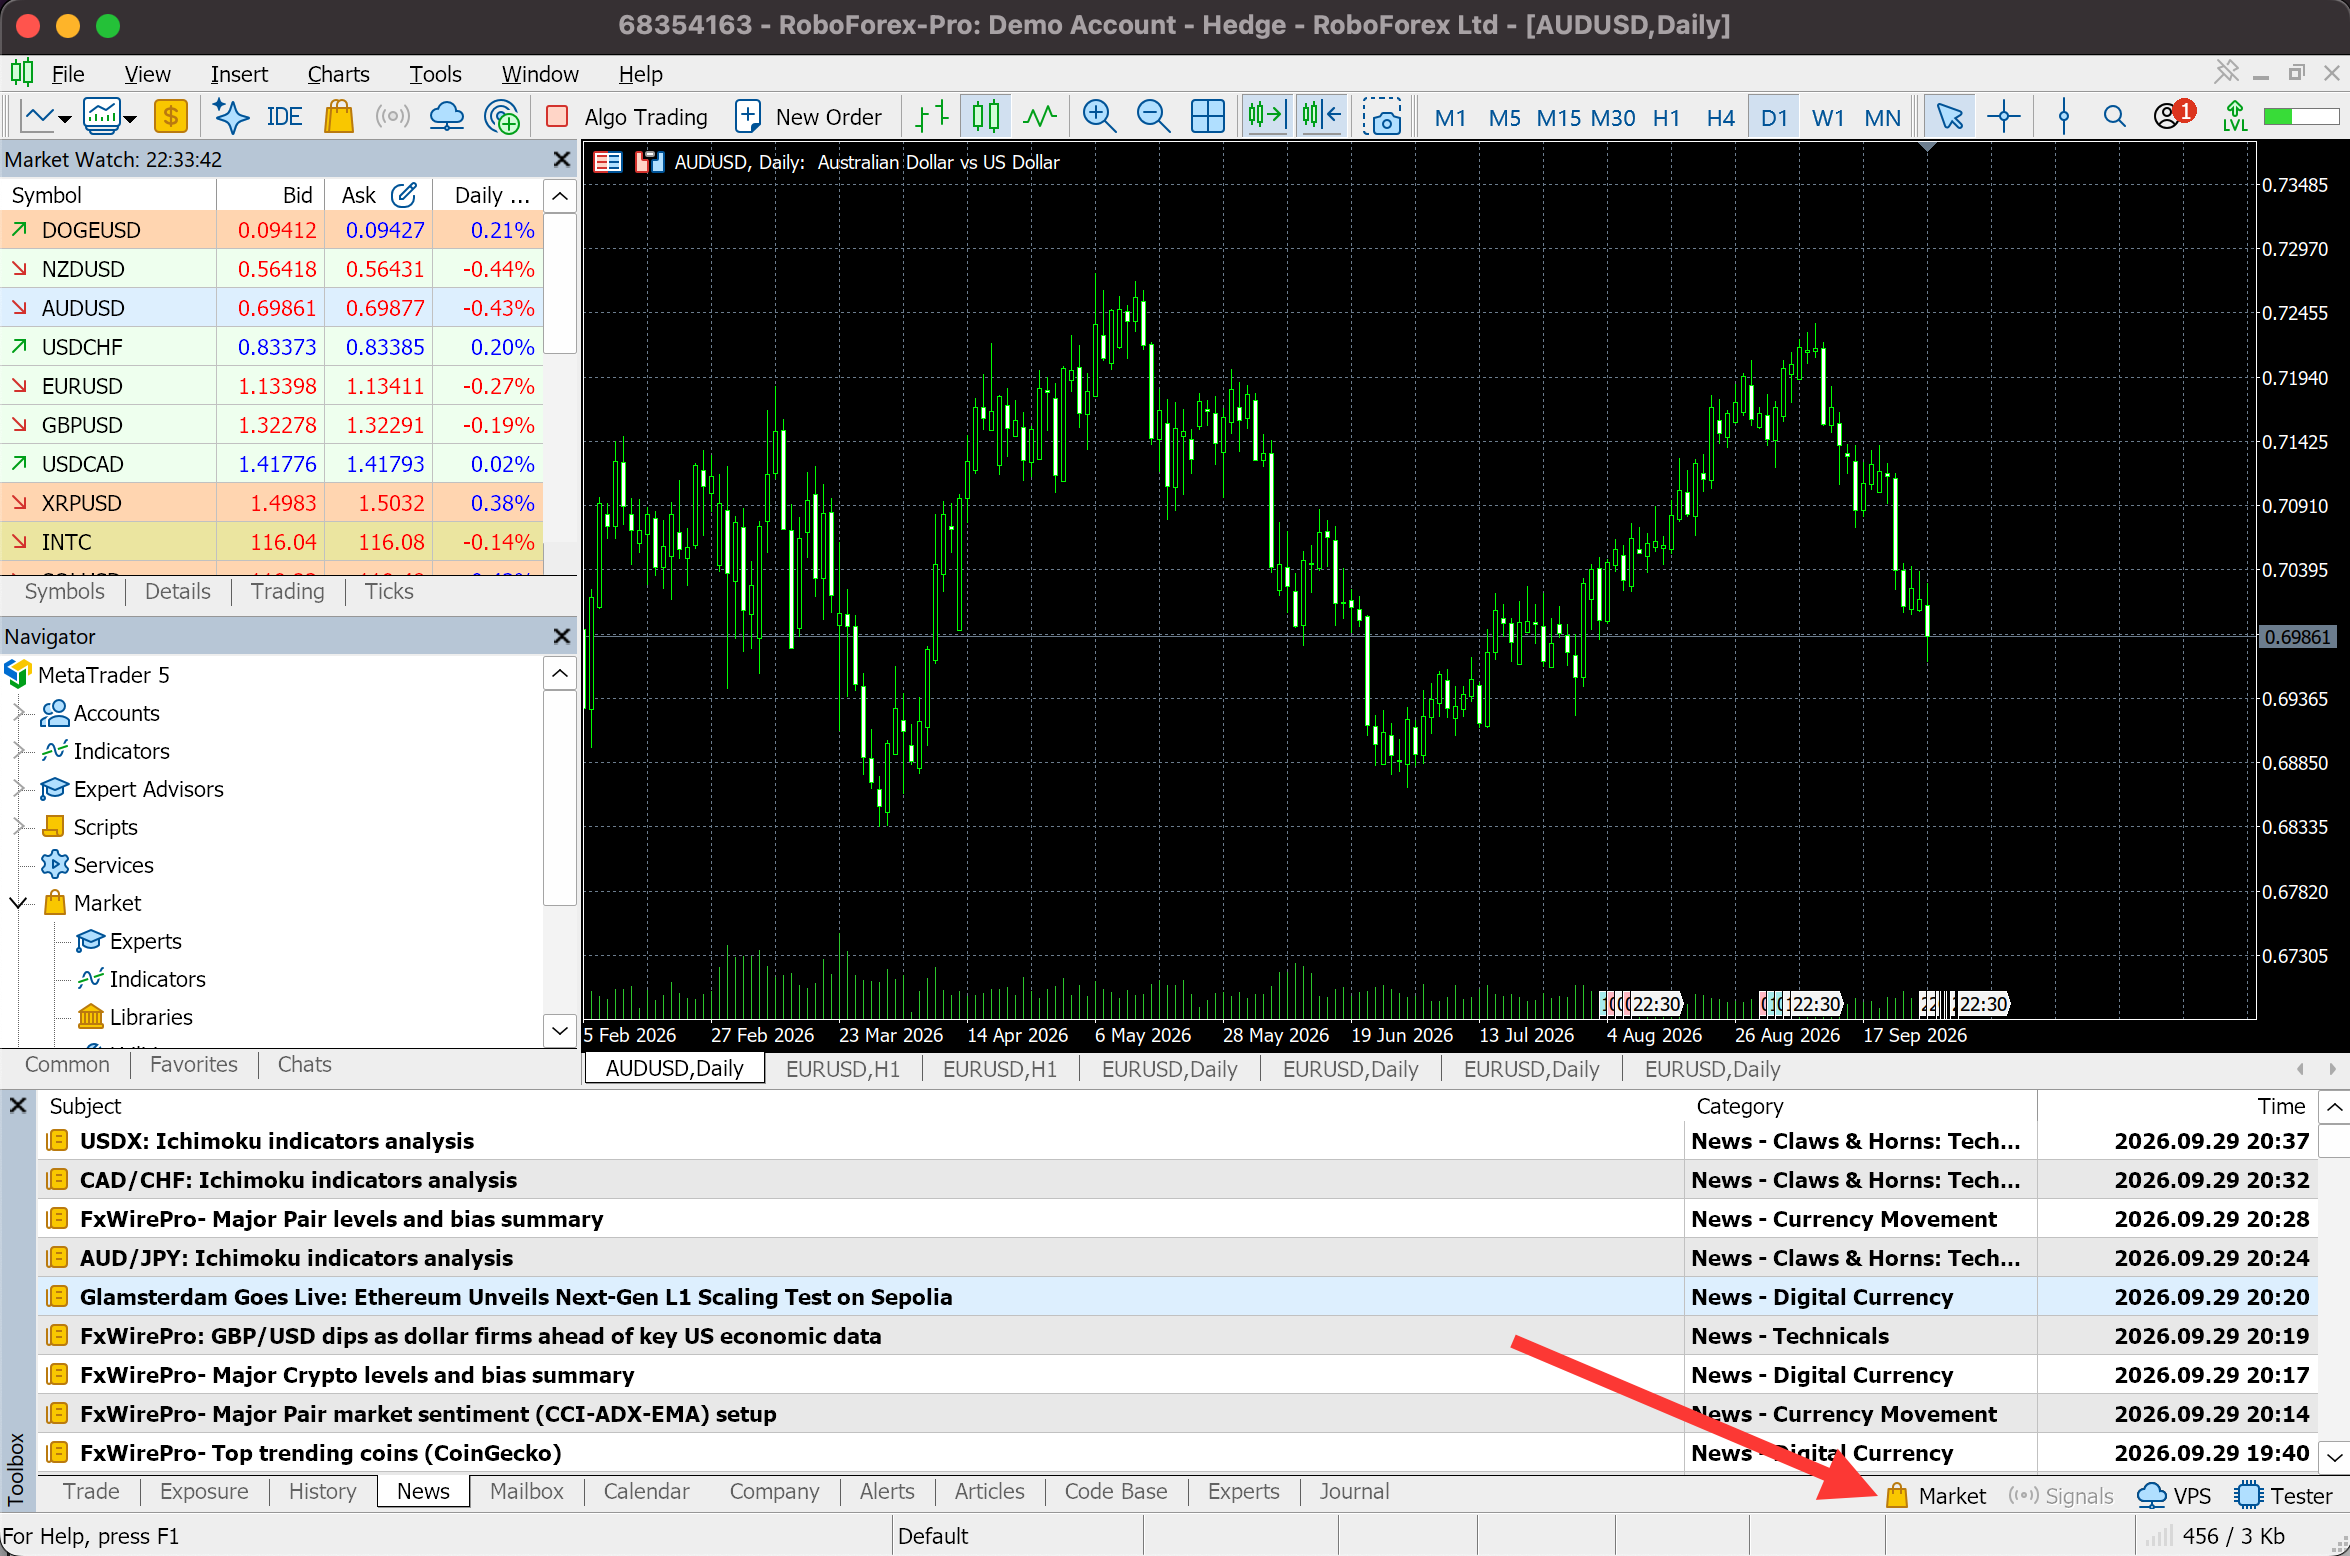The width and height of the screenshot is (2350, 1556).
Task: Click the MQL5 Algo star icon
Action: pos(231,117)
